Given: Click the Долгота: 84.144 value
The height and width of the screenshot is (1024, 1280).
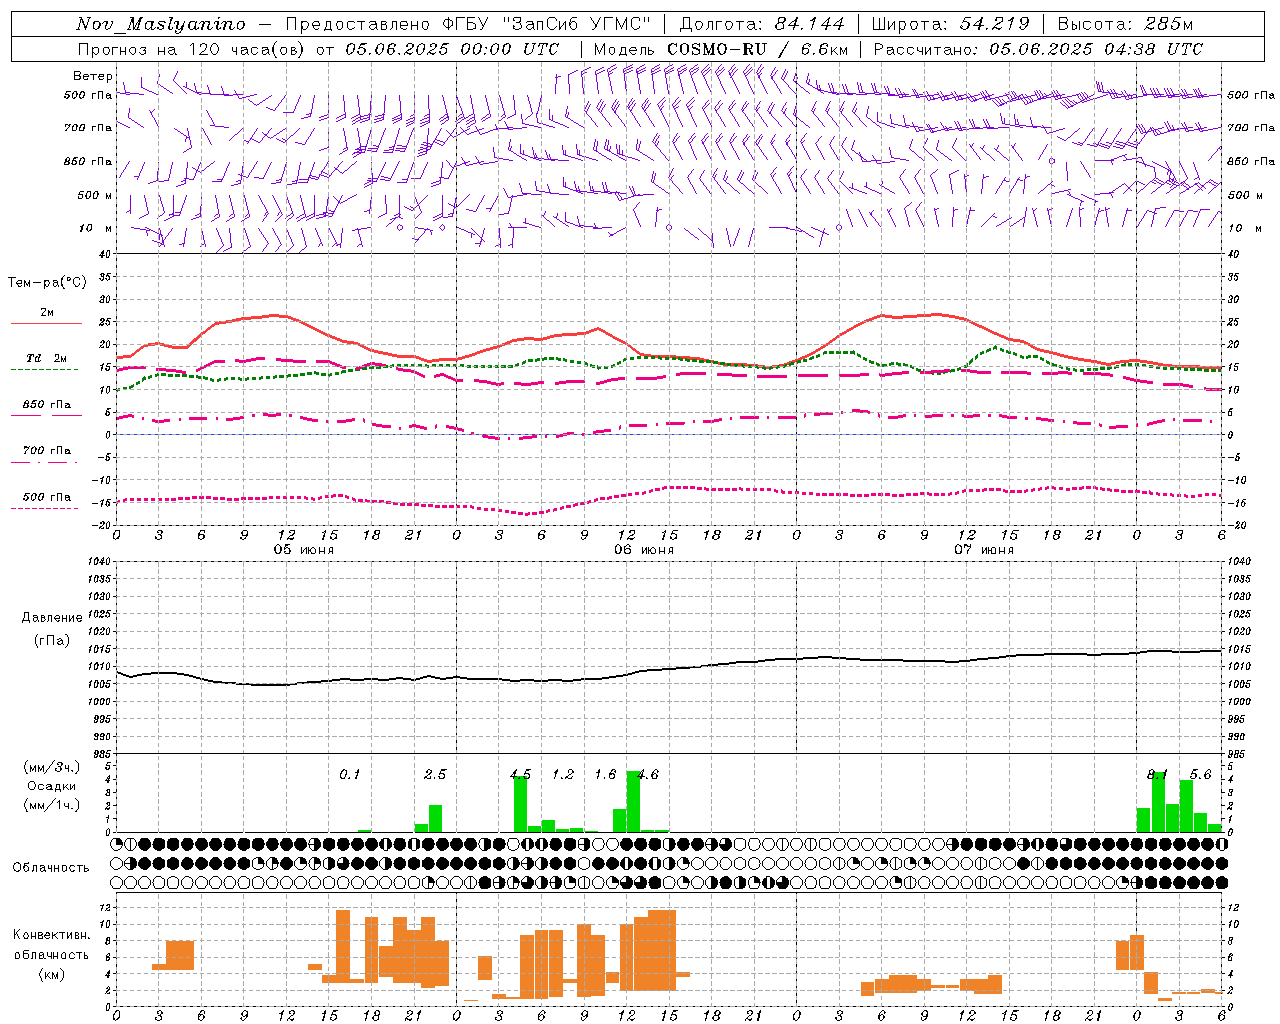Looking at the screenshot, I should [762, 24].
